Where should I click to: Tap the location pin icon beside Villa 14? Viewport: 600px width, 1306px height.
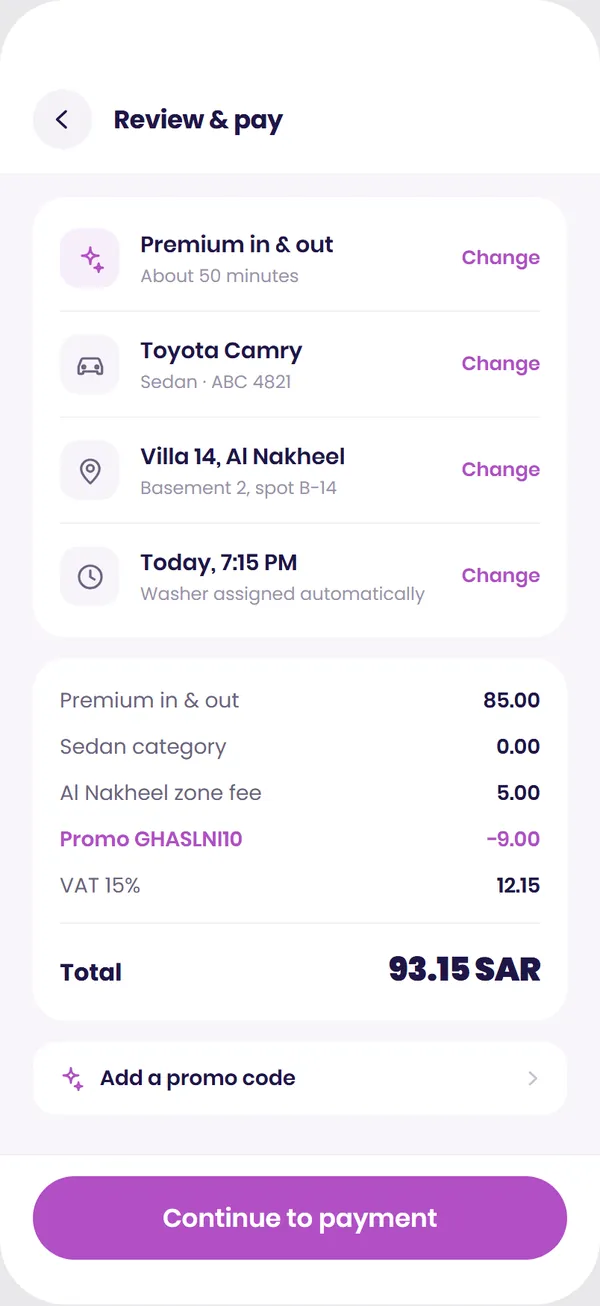pyautogui.click(x=90, y=470)
